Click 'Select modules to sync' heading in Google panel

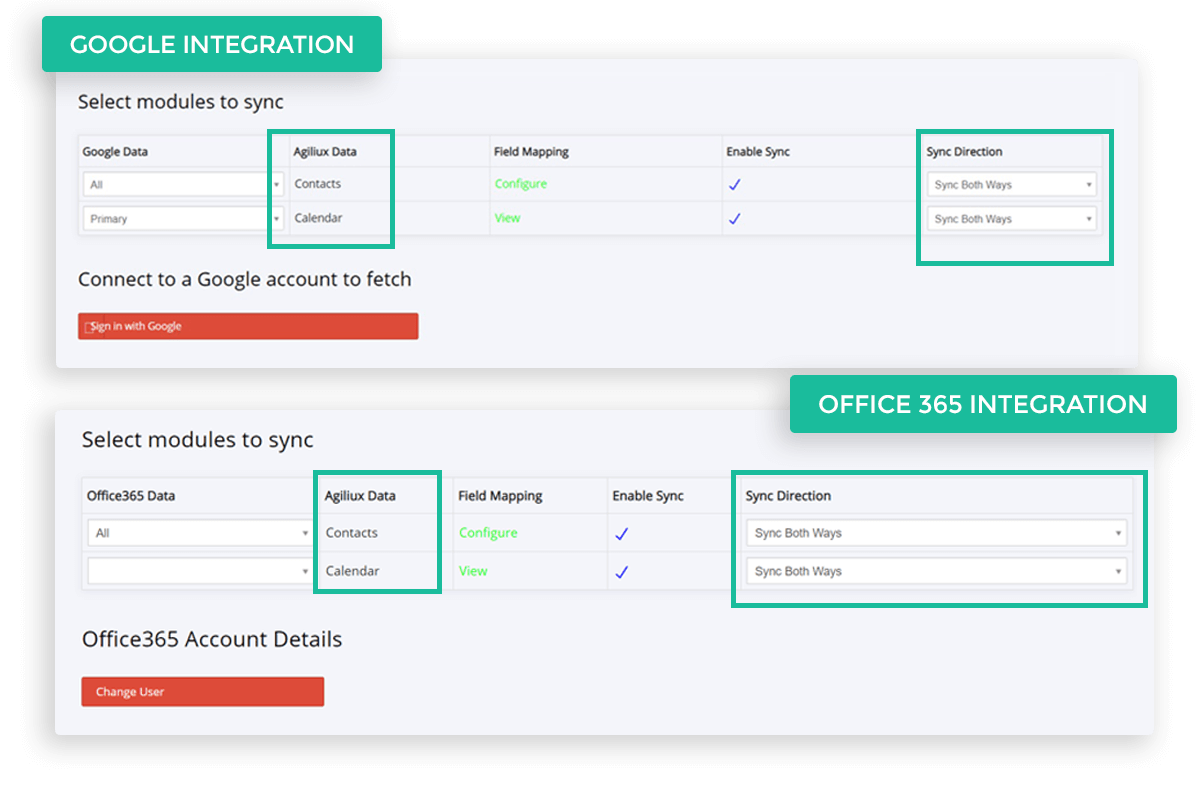click(181, 102)
